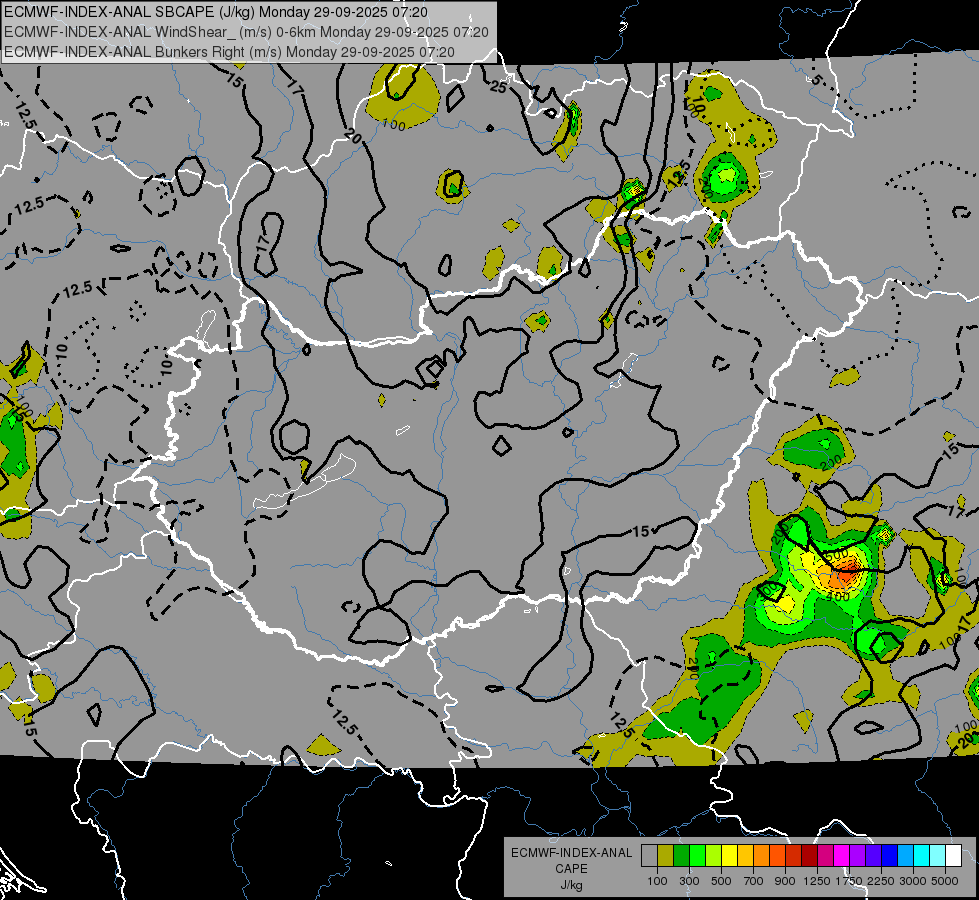979x900 pixels.
Task: Click the magenta legend swatch
Action: tap(842, 855)
